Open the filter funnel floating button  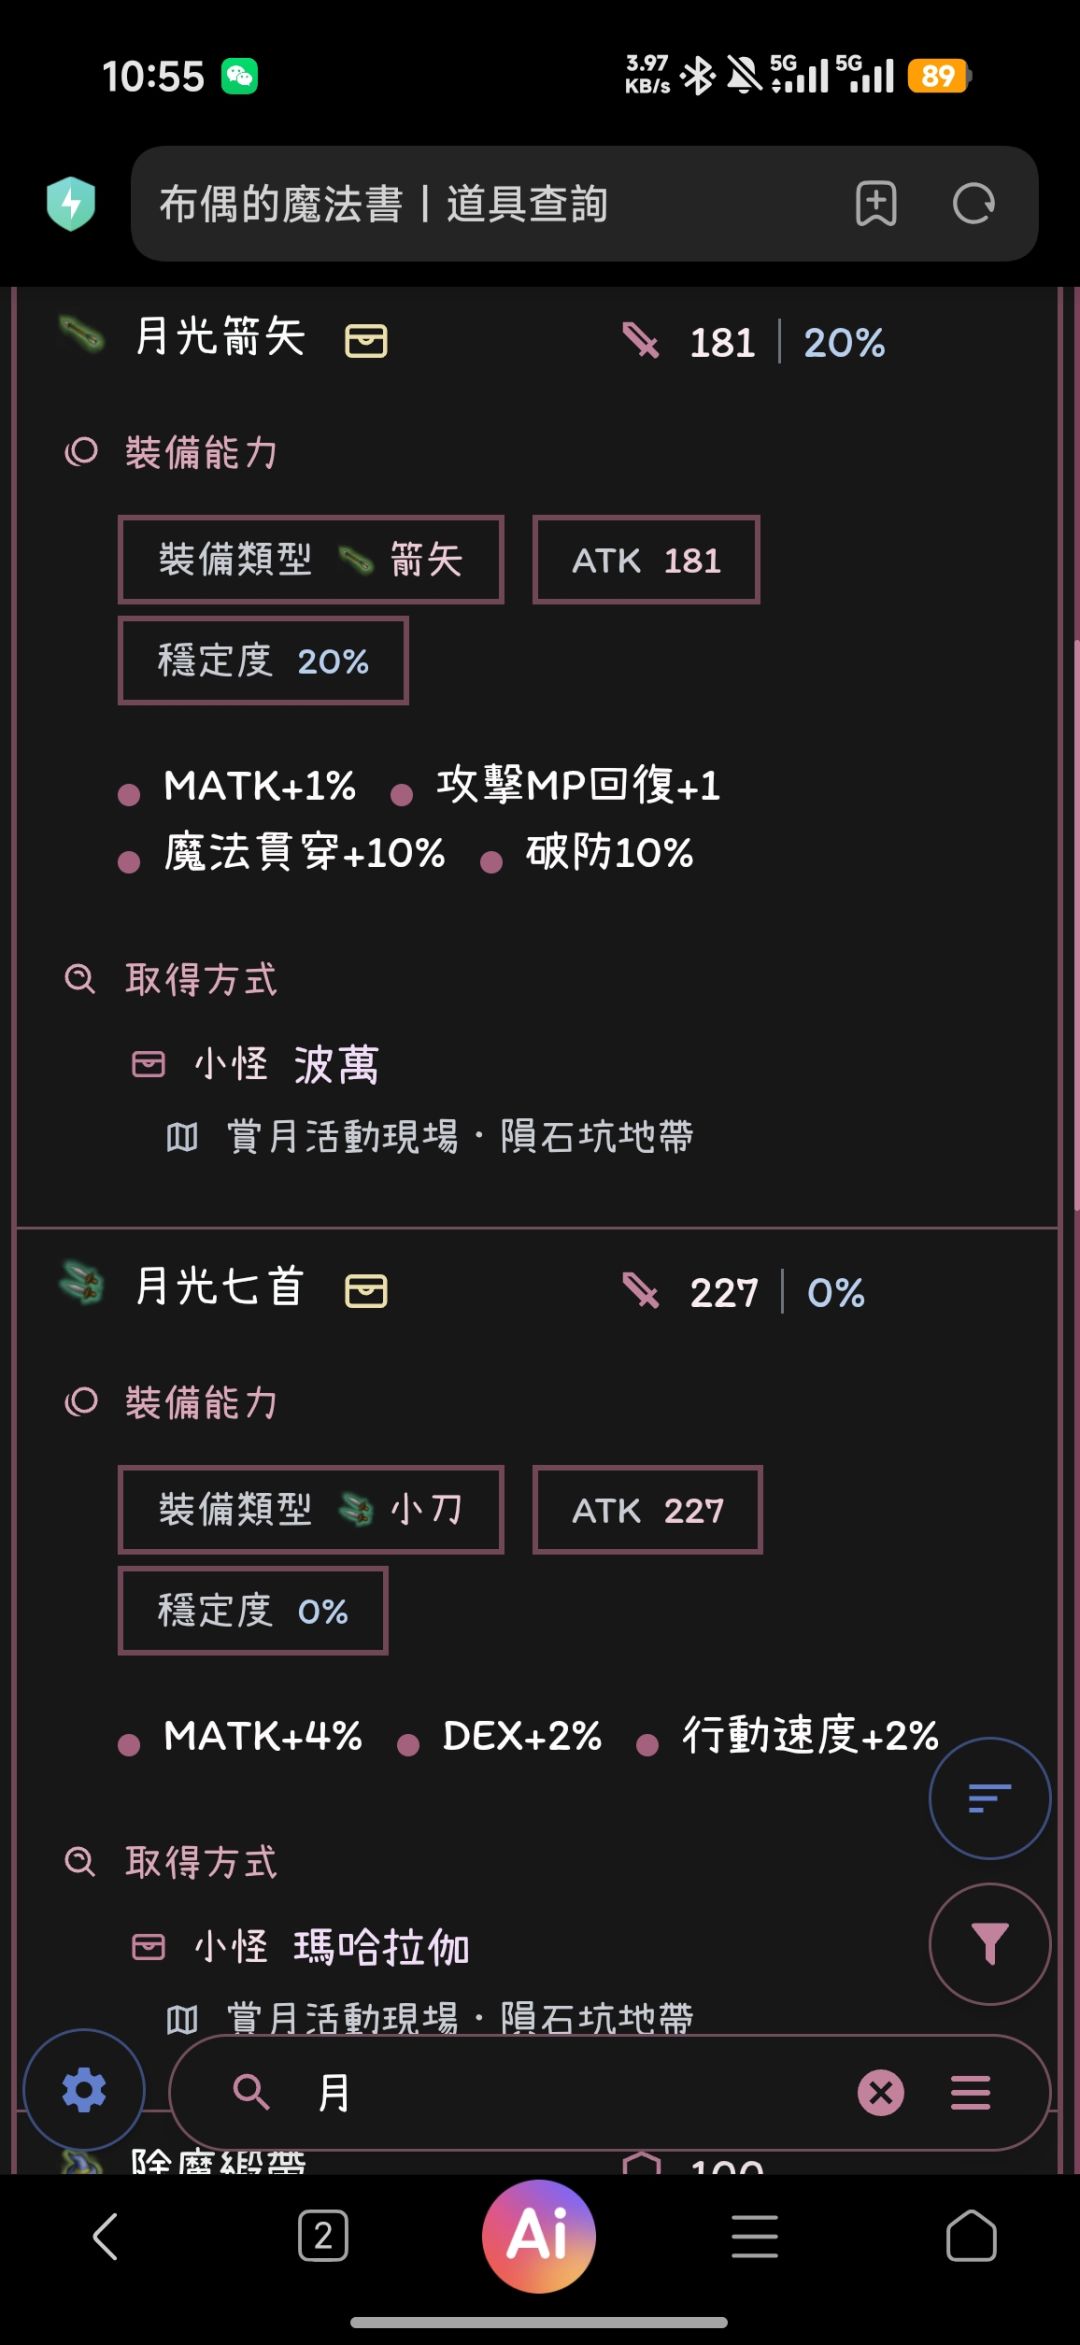pos(989,1943)
